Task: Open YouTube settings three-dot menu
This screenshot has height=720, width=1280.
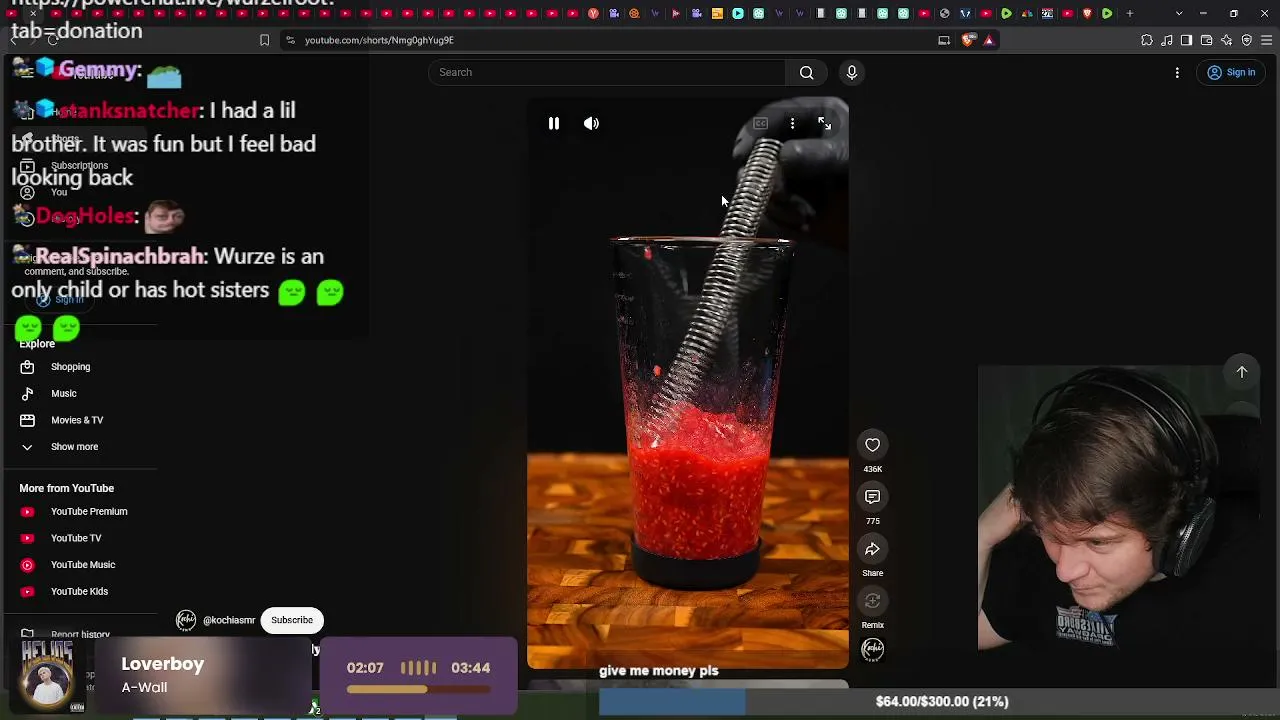Action: pos(1177,72)
